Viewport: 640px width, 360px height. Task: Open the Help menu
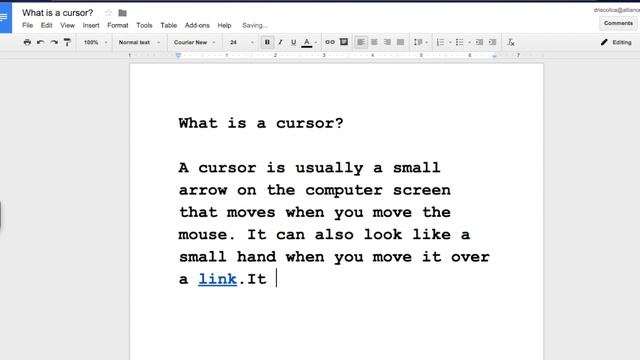pyautogui.click(x=224, y=25)
